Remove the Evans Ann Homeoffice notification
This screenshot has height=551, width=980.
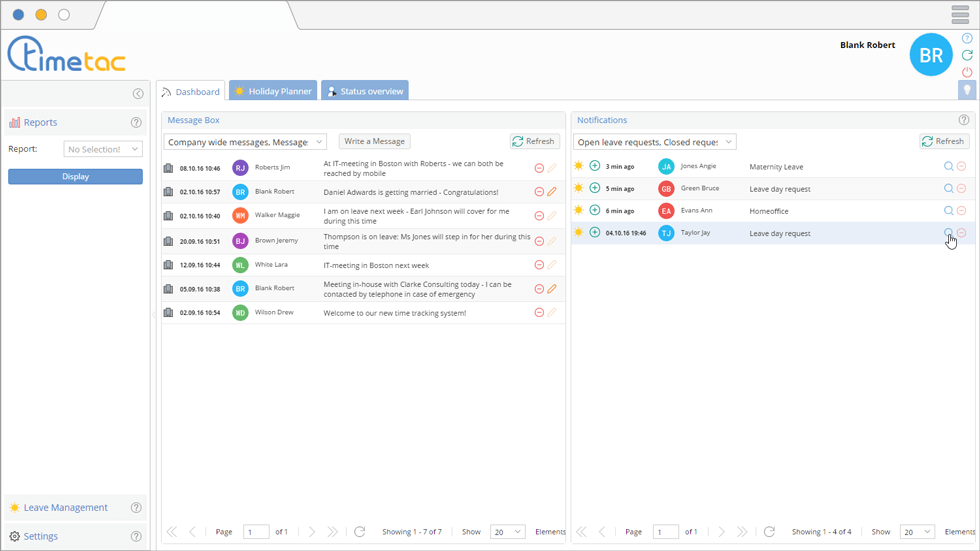click(961, 211)
